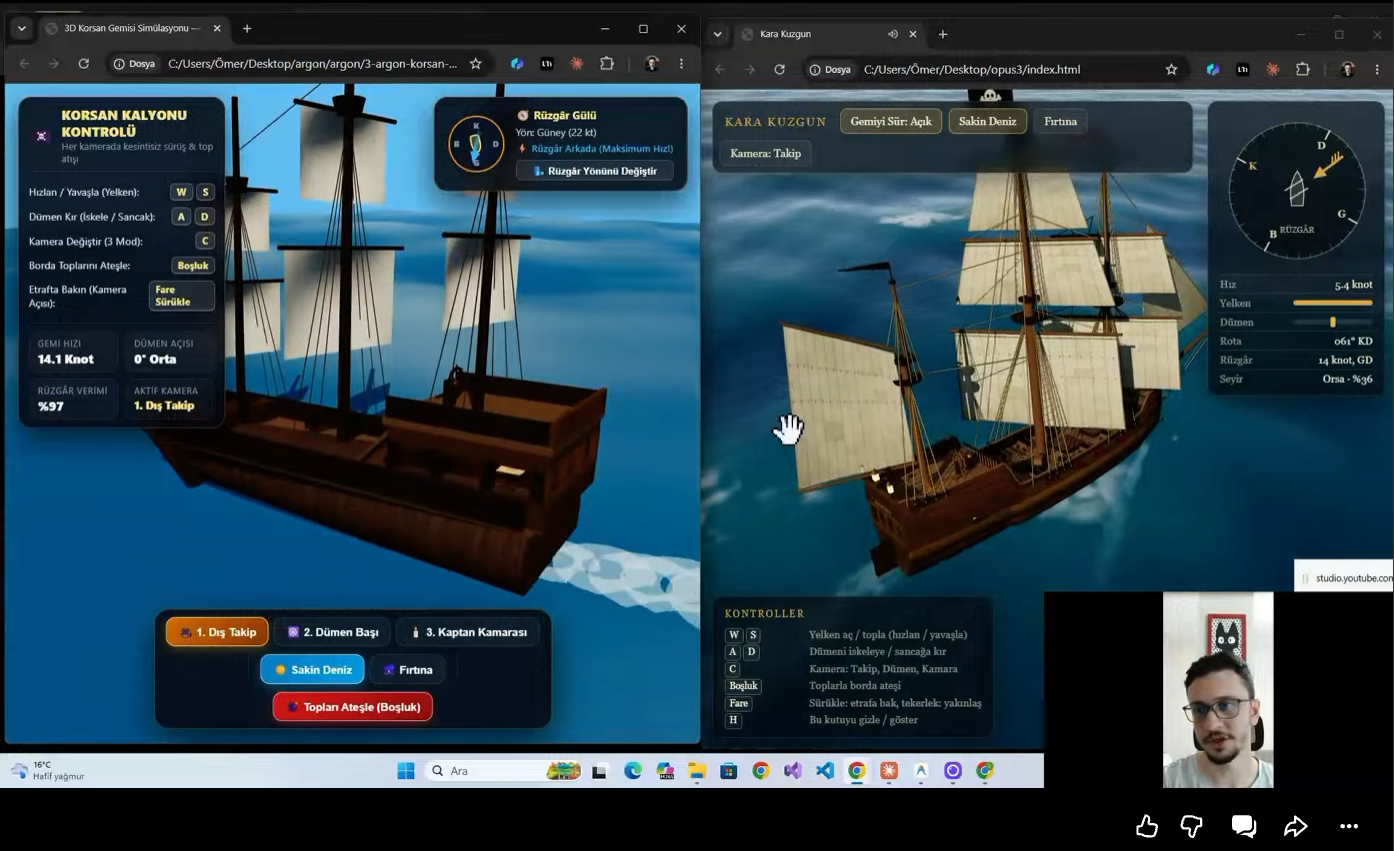Click the orange starburst extension in Kara Kuzgun window

click(1272, 69)
